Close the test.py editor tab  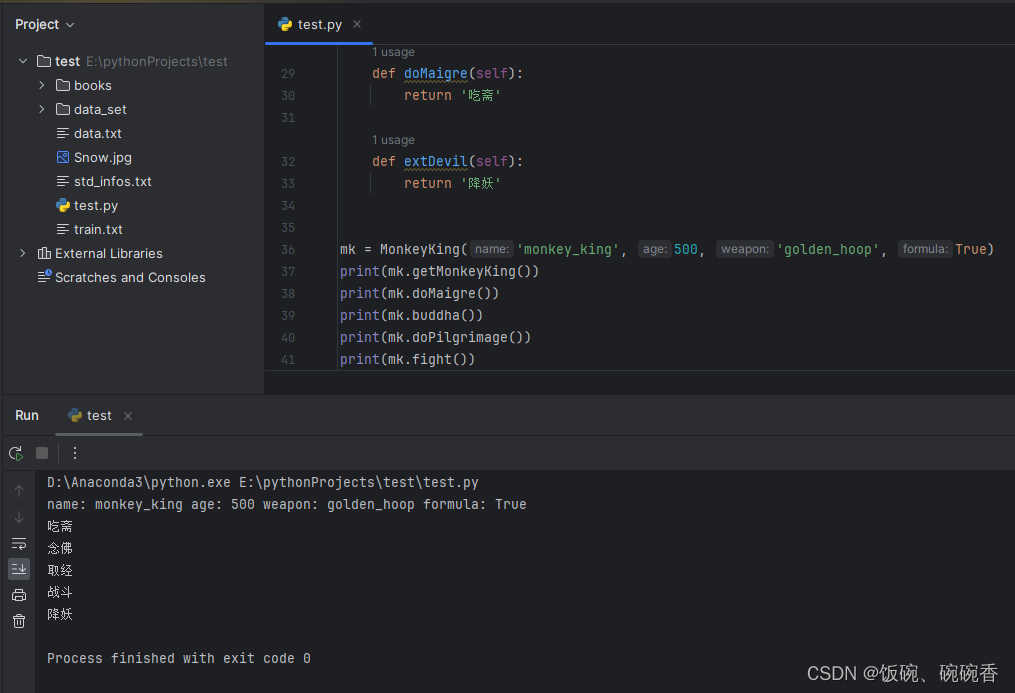(x=357, y=24)
